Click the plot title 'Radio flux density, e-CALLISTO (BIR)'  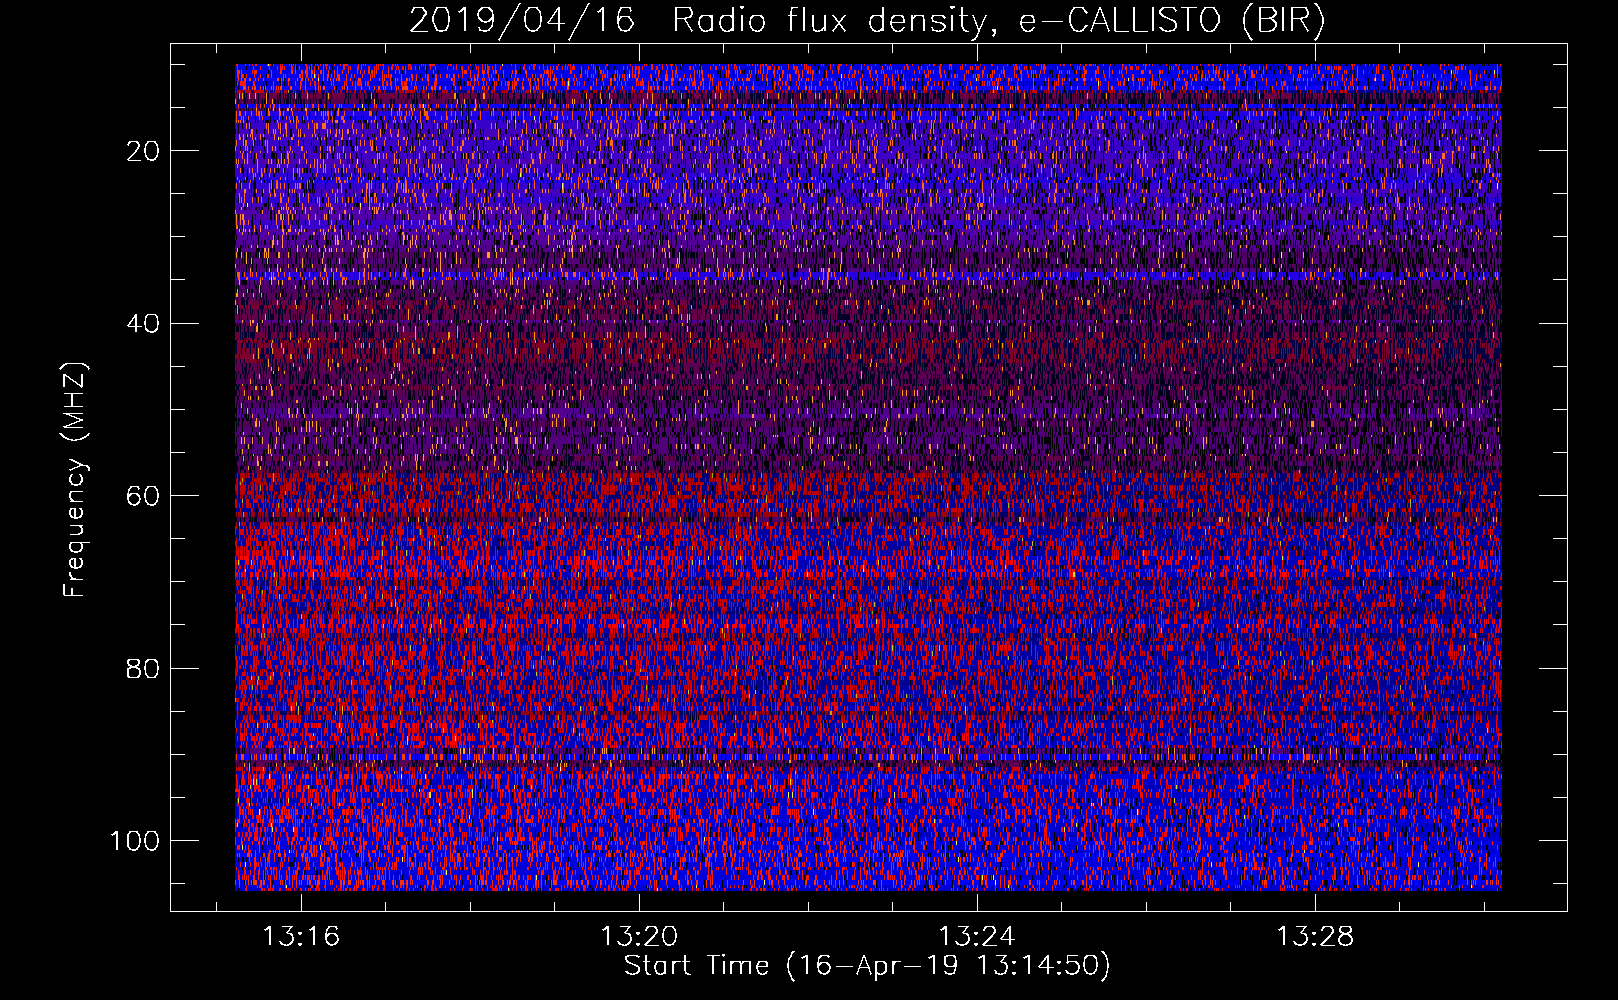999,20
